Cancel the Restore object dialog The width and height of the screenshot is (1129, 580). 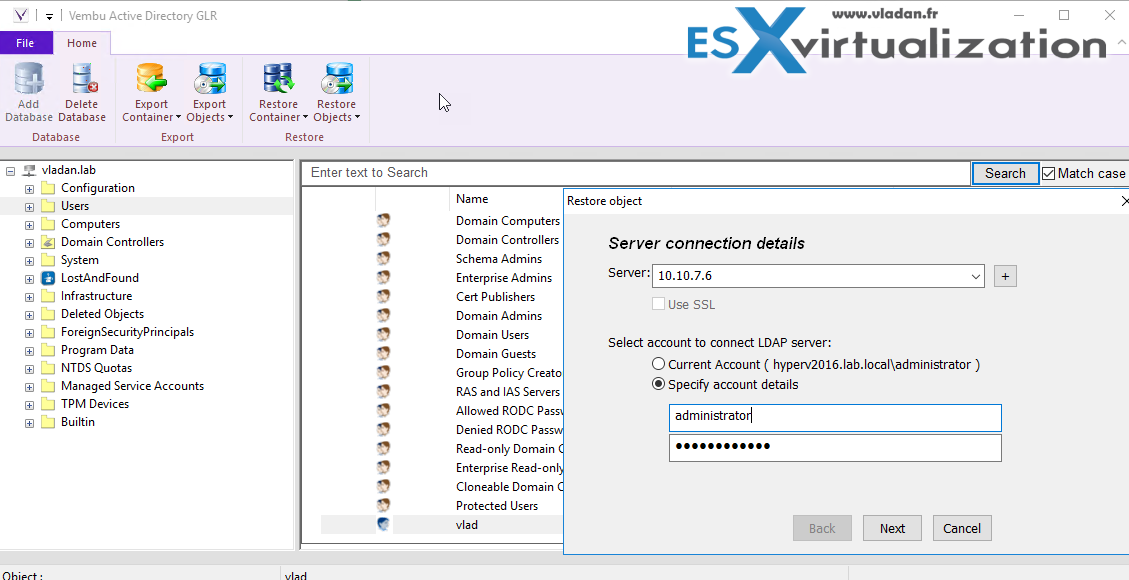962,528
